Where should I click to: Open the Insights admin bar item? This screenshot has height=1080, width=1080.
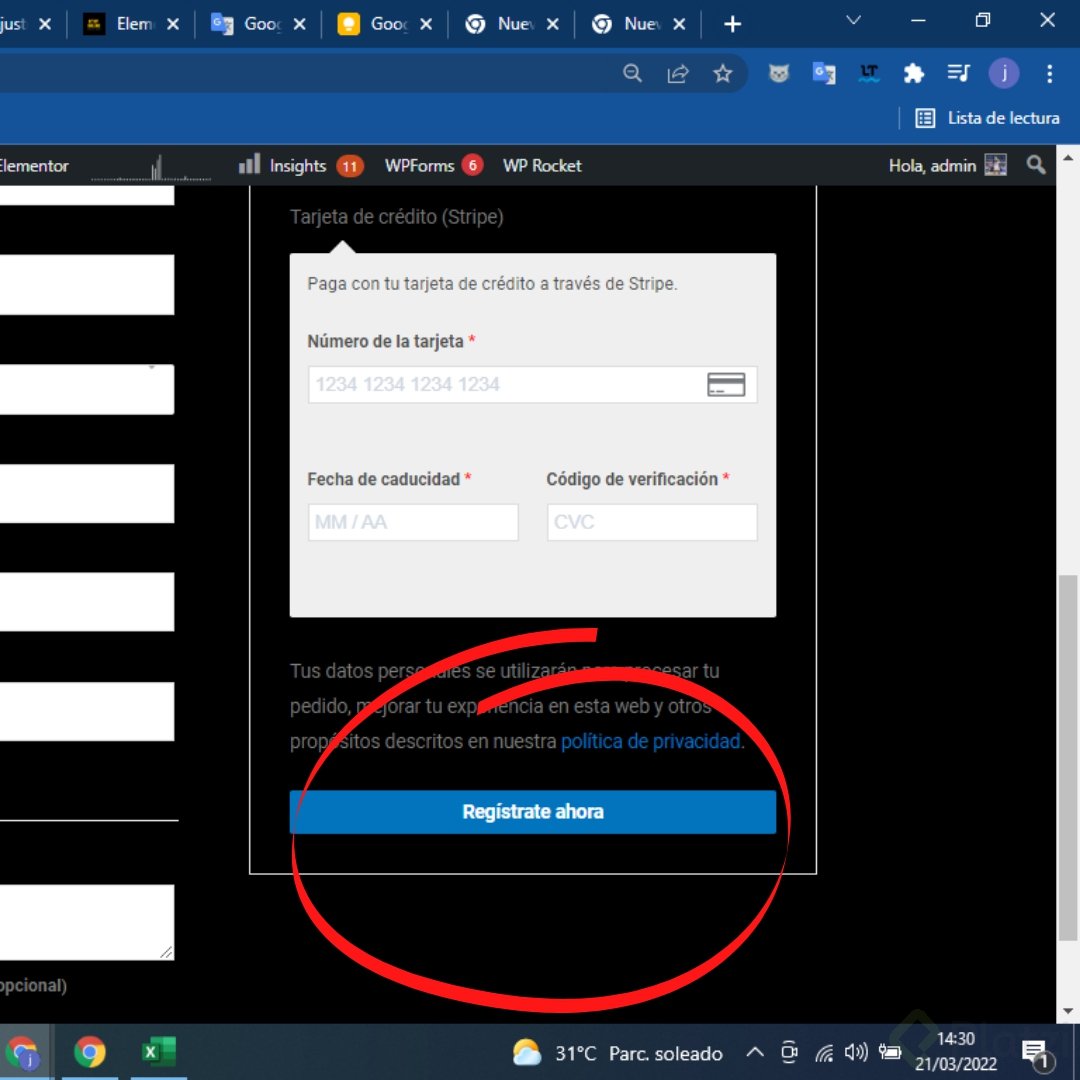[x=300, y=165]
